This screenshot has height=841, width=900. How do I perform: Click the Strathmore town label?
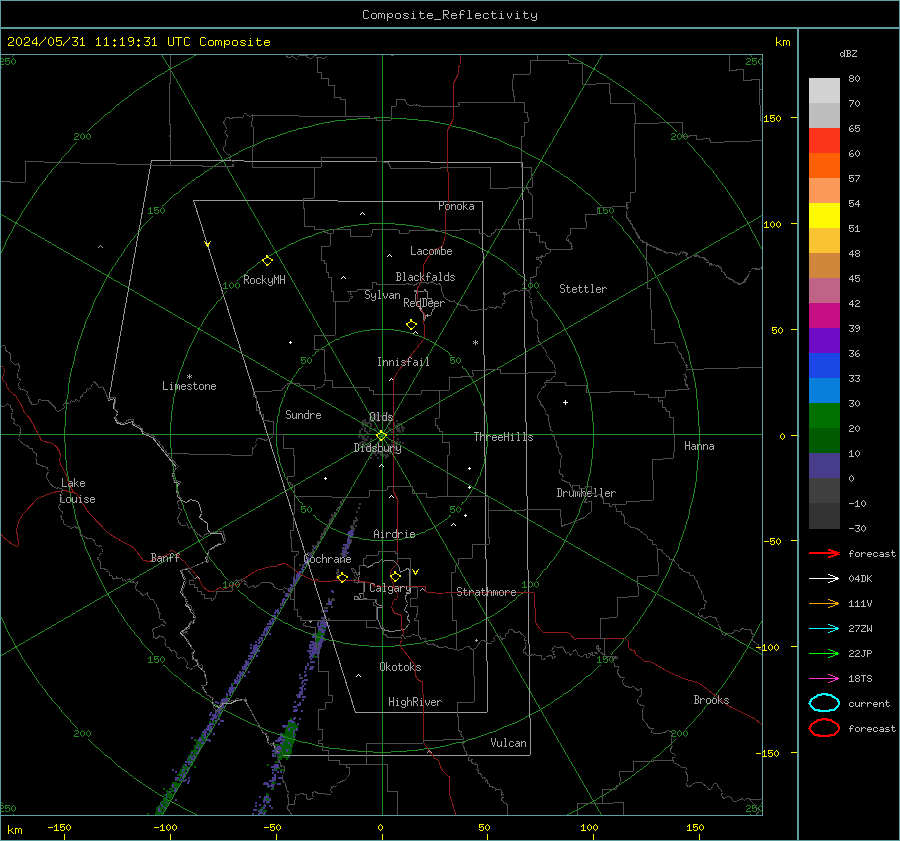point(486,592)
